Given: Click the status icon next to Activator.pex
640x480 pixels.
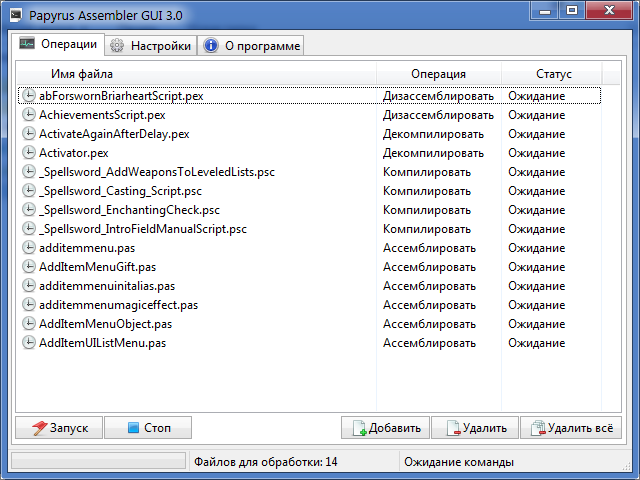Looking at the screenshot, I should (29, 153).
